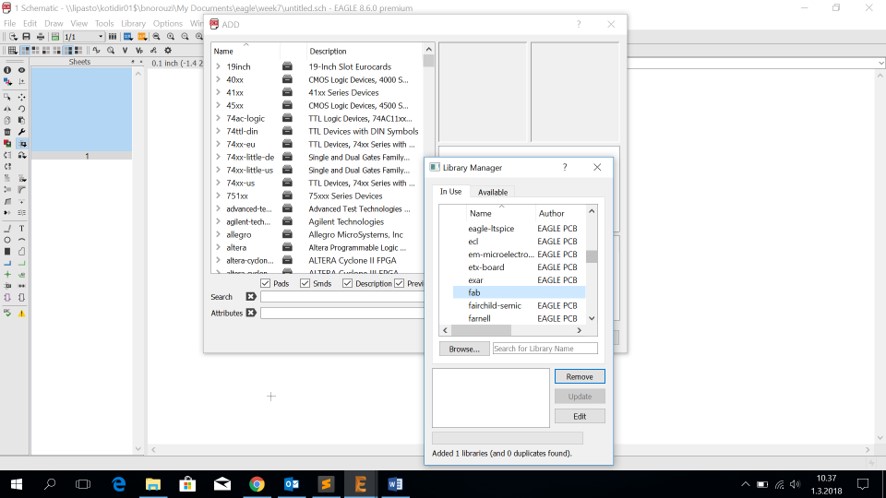Viewport: 886px width, 498px height.
Task: Click the Attributes input field
Action: (x=342, y=313)
